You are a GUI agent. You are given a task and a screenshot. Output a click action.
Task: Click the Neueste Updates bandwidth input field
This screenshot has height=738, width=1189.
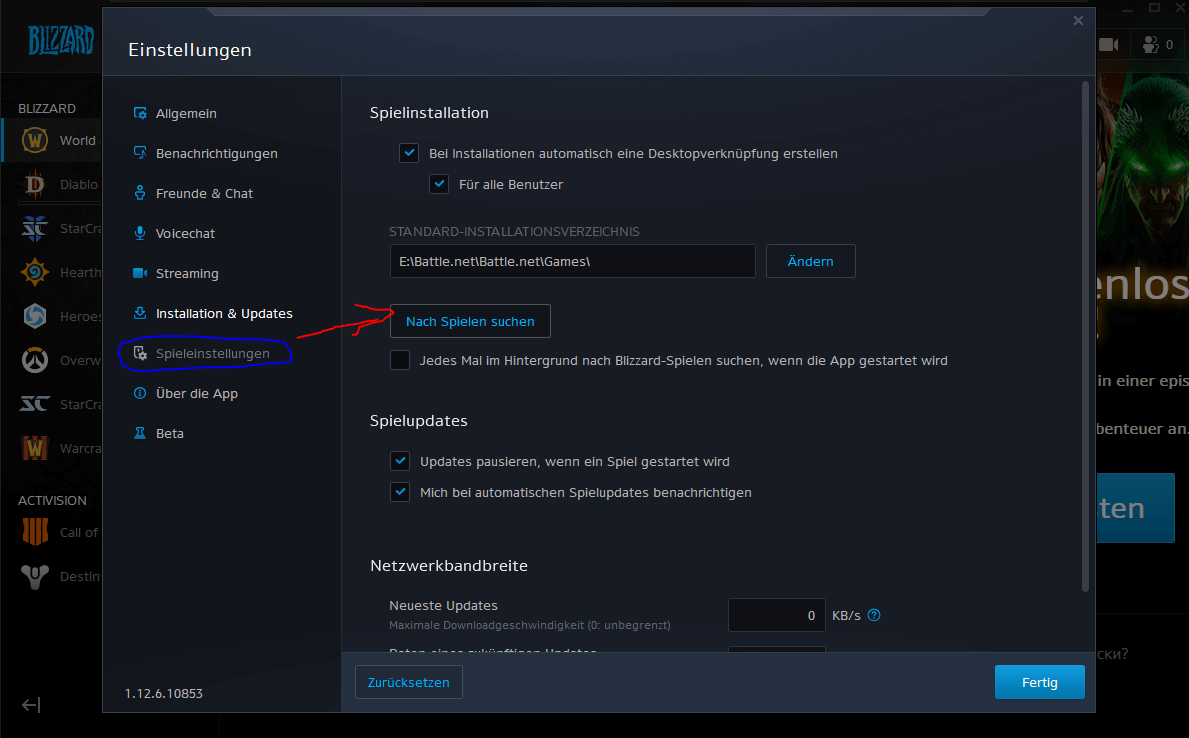pos(776,615)
